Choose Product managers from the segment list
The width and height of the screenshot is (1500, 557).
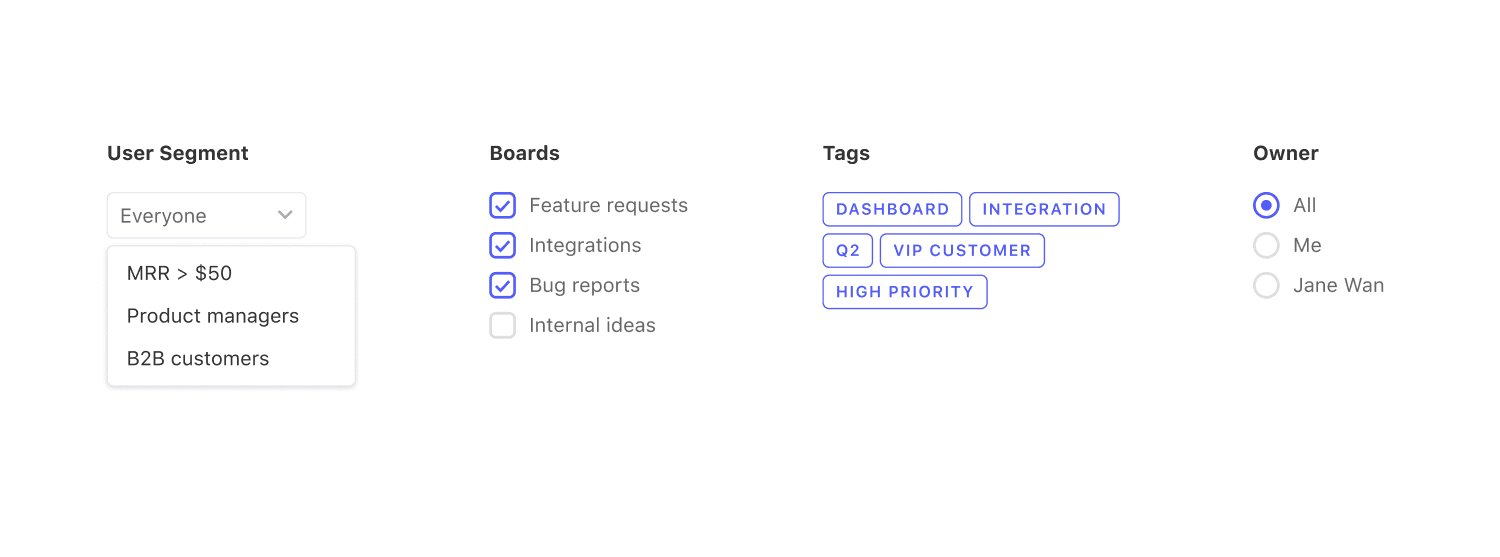coord(213,316)
